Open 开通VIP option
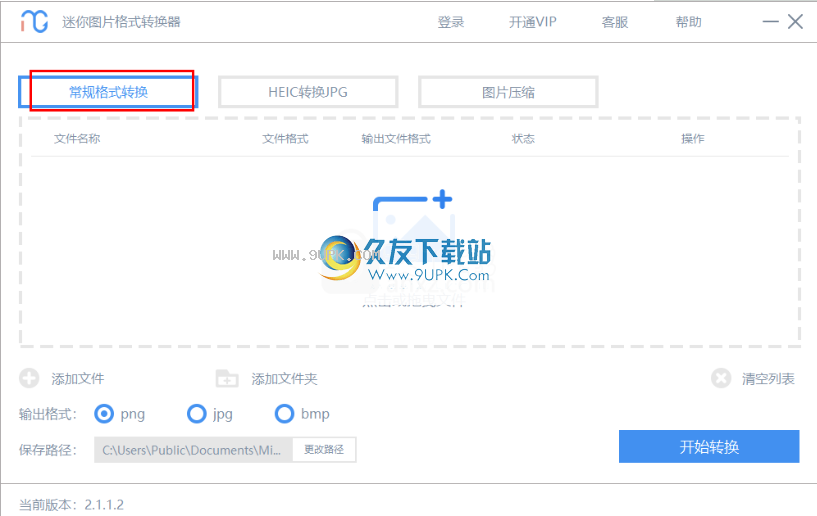 [533, 22]
